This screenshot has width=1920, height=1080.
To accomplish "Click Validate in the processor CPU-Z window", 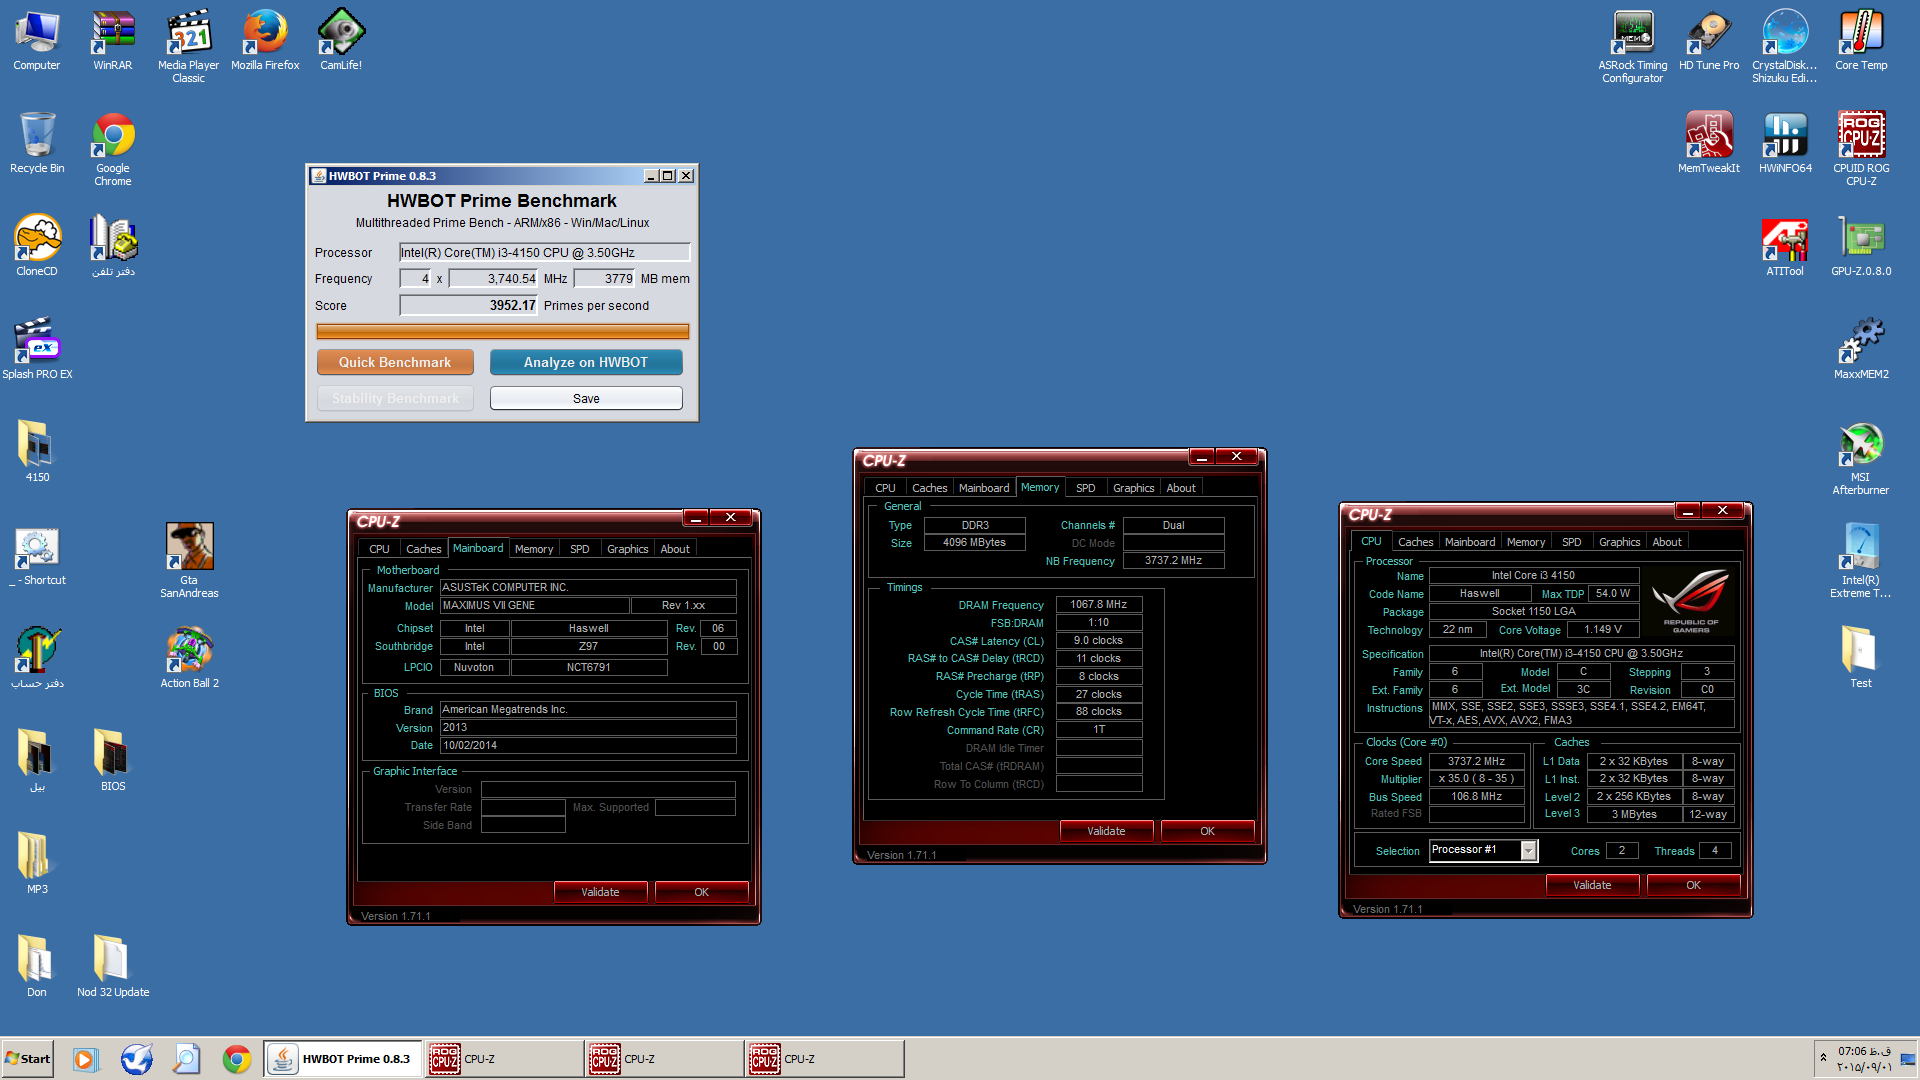I will [1592, 885].
